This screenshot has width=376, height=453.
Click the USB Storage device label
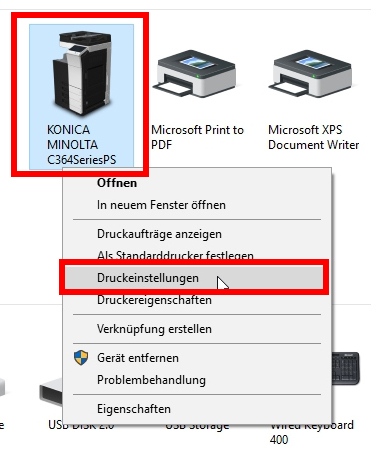click(x=197, y=426)
